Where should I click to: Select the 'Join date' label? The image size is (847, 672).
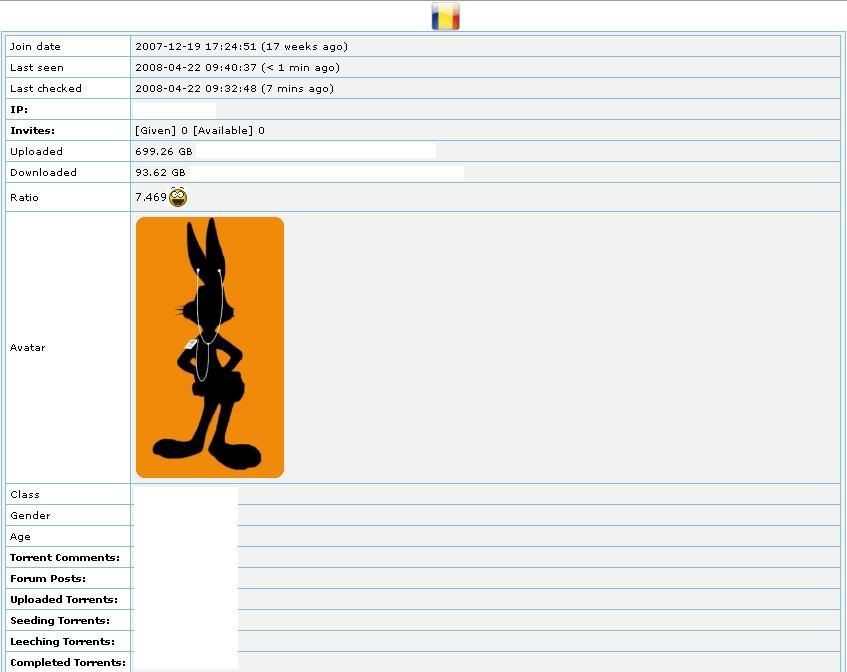35,46
